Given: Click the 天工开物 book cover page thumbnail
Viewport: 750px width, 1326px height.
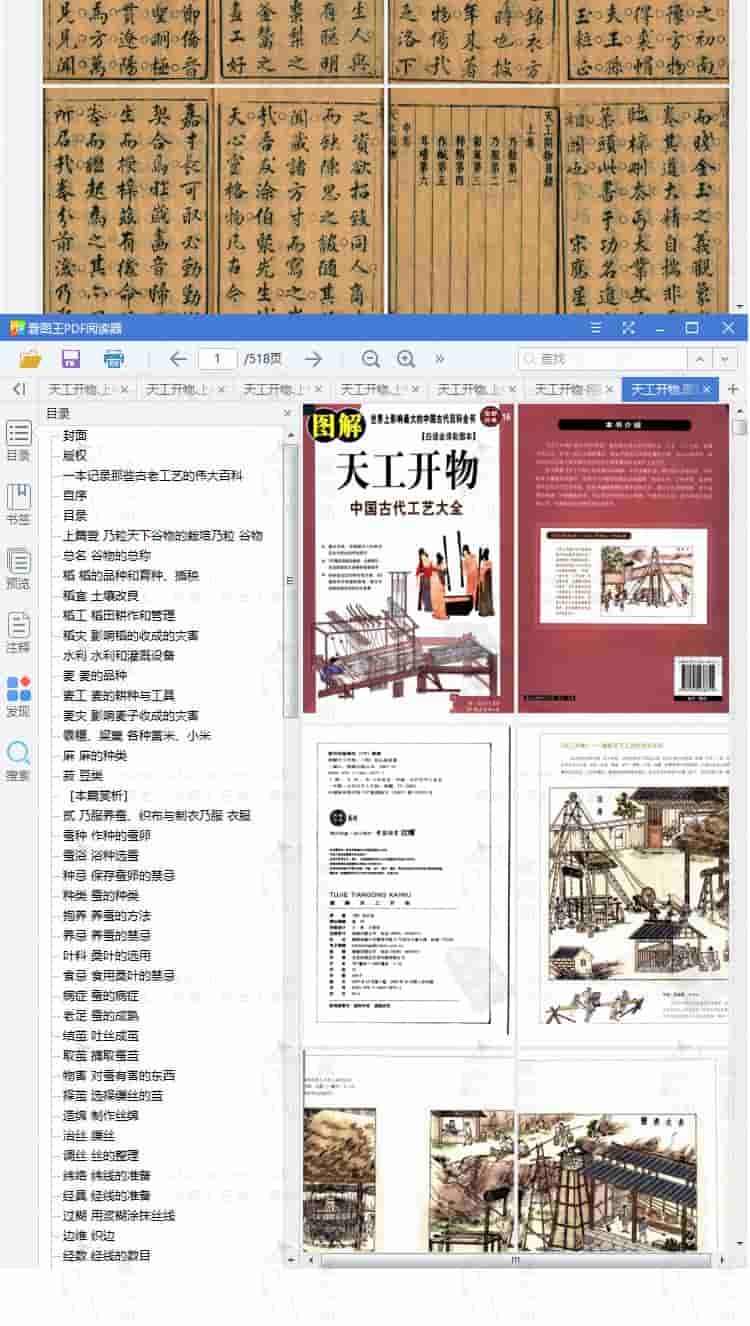Looking at the screenshot, I should (x=408, y=558).
